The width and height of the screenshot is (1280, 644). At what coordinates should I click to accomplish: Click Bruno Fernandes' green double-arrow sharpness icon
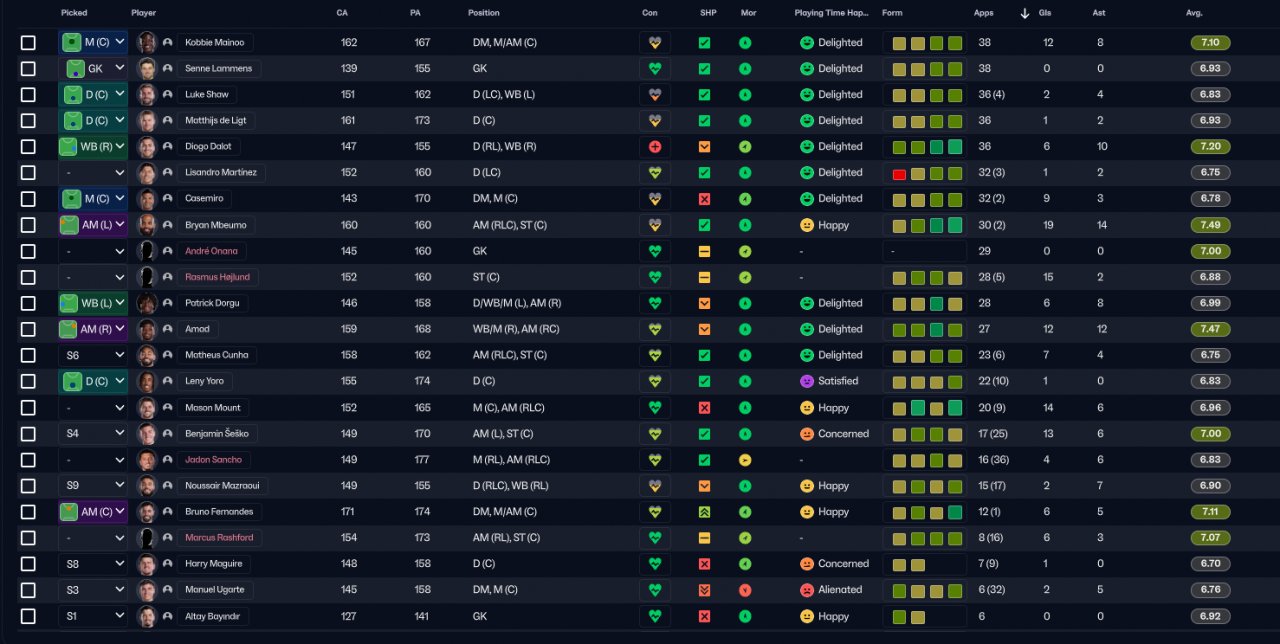[704, 512]
